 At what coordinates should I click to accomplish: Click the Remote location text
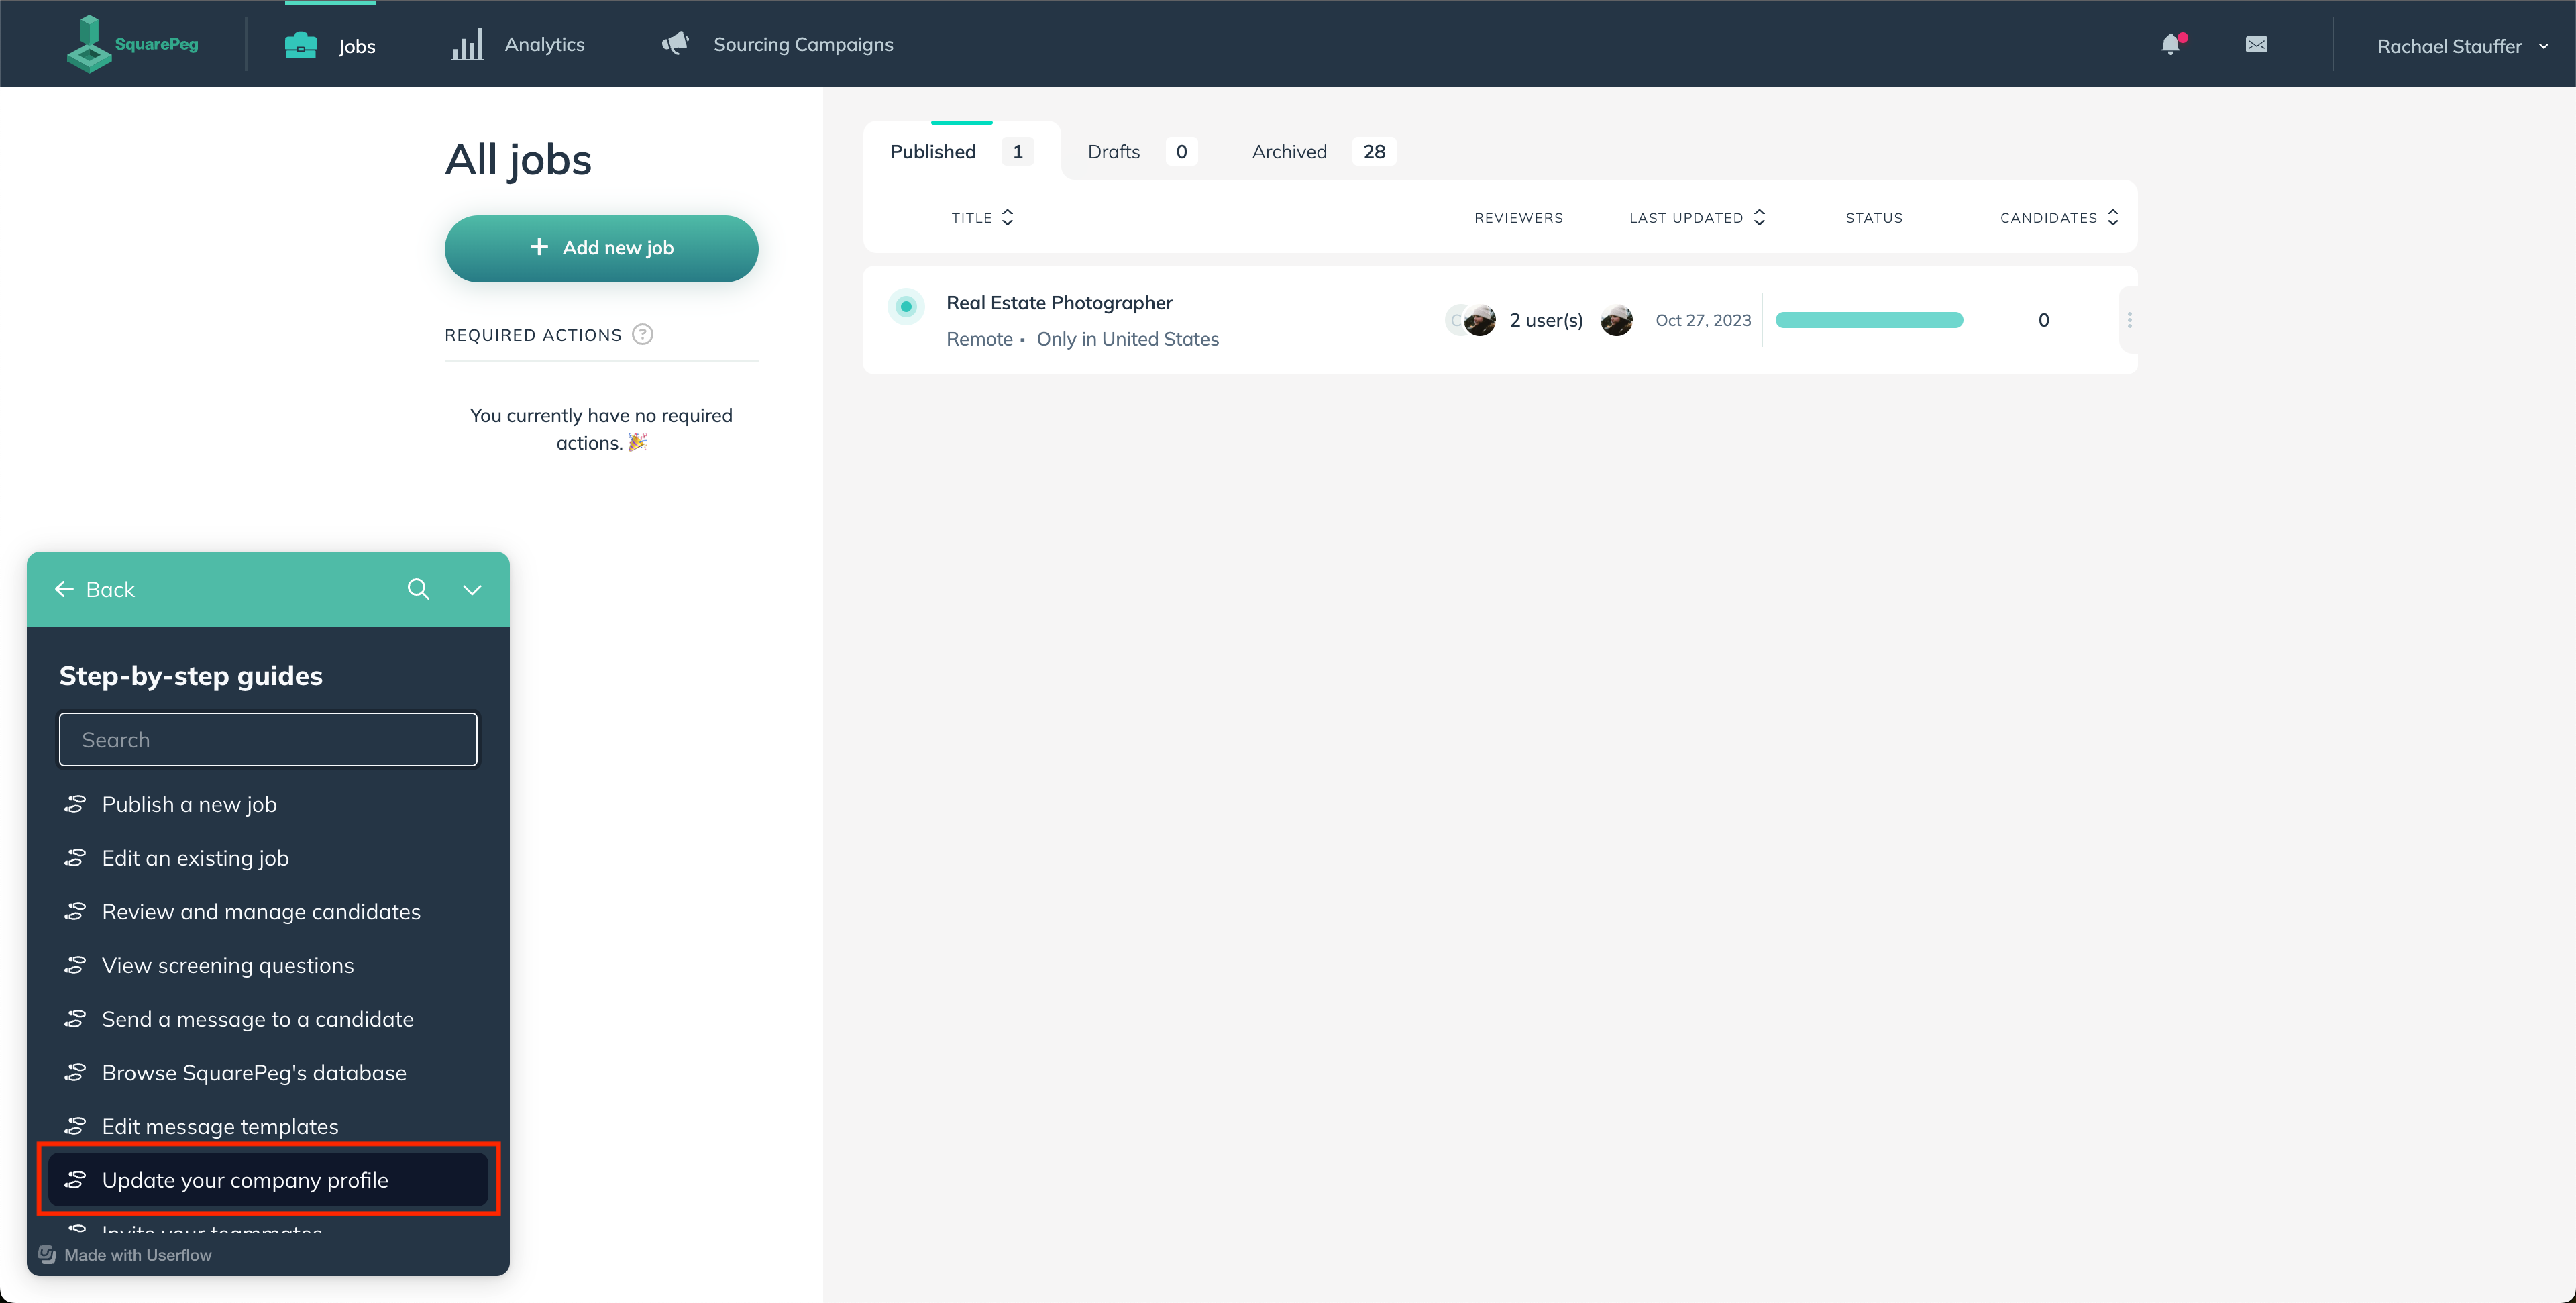coord(979,339)
